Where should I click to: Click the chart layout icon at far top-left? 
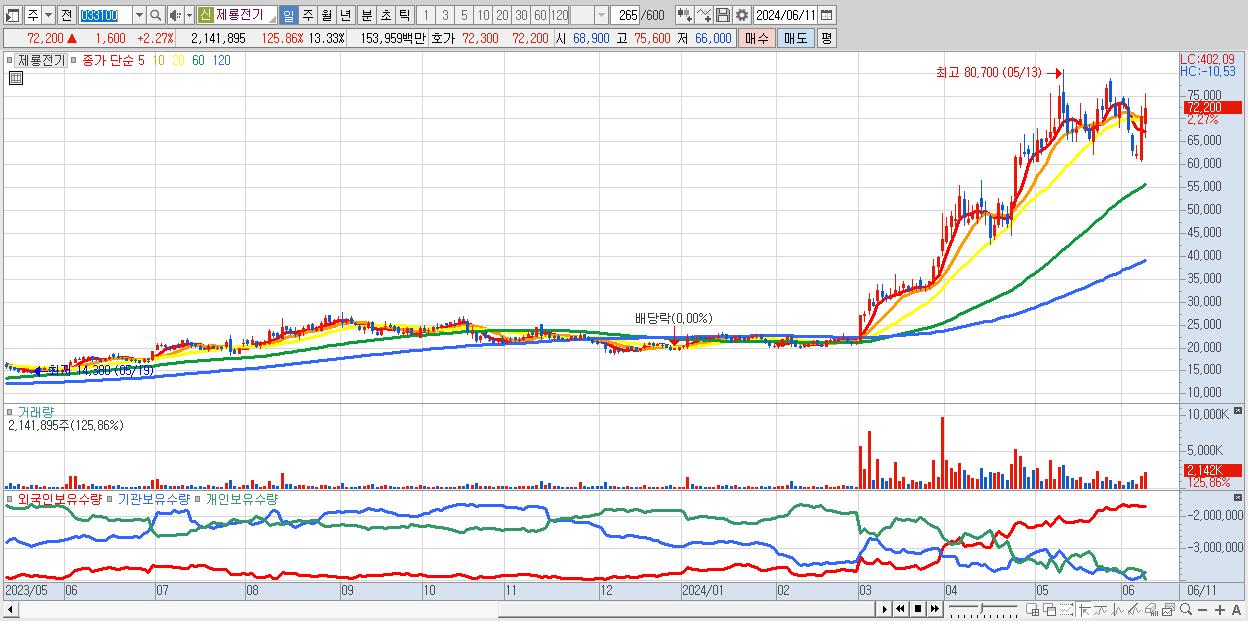point(13,15)
